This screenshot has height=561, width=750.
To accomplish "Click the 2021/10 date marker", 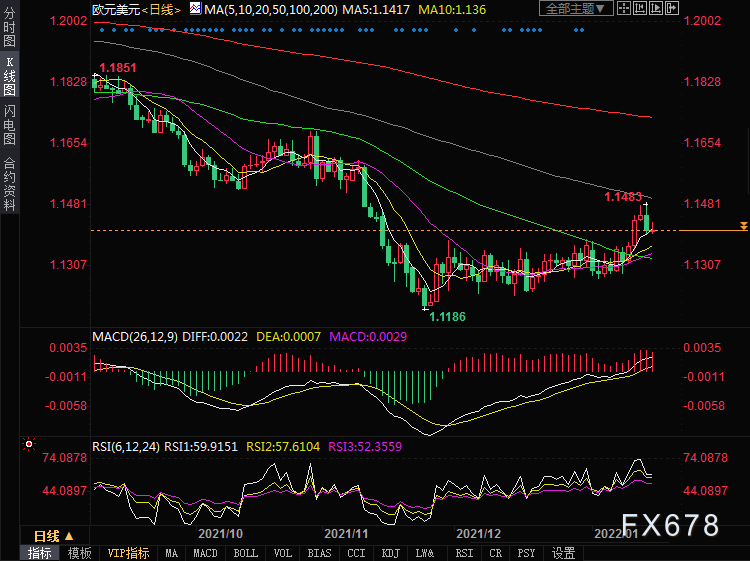I will tap(221, 534).
